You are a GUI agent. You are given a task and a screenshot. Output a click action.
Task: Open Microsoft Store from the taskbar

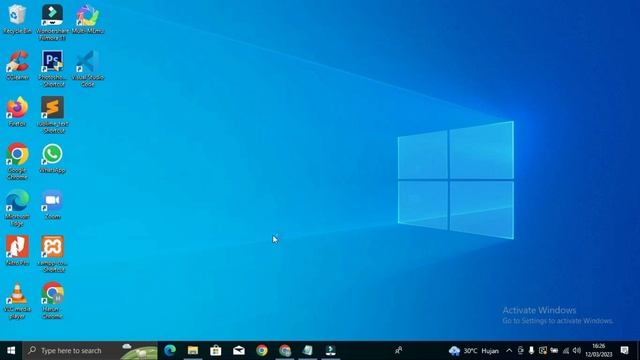tap(216, 351)
